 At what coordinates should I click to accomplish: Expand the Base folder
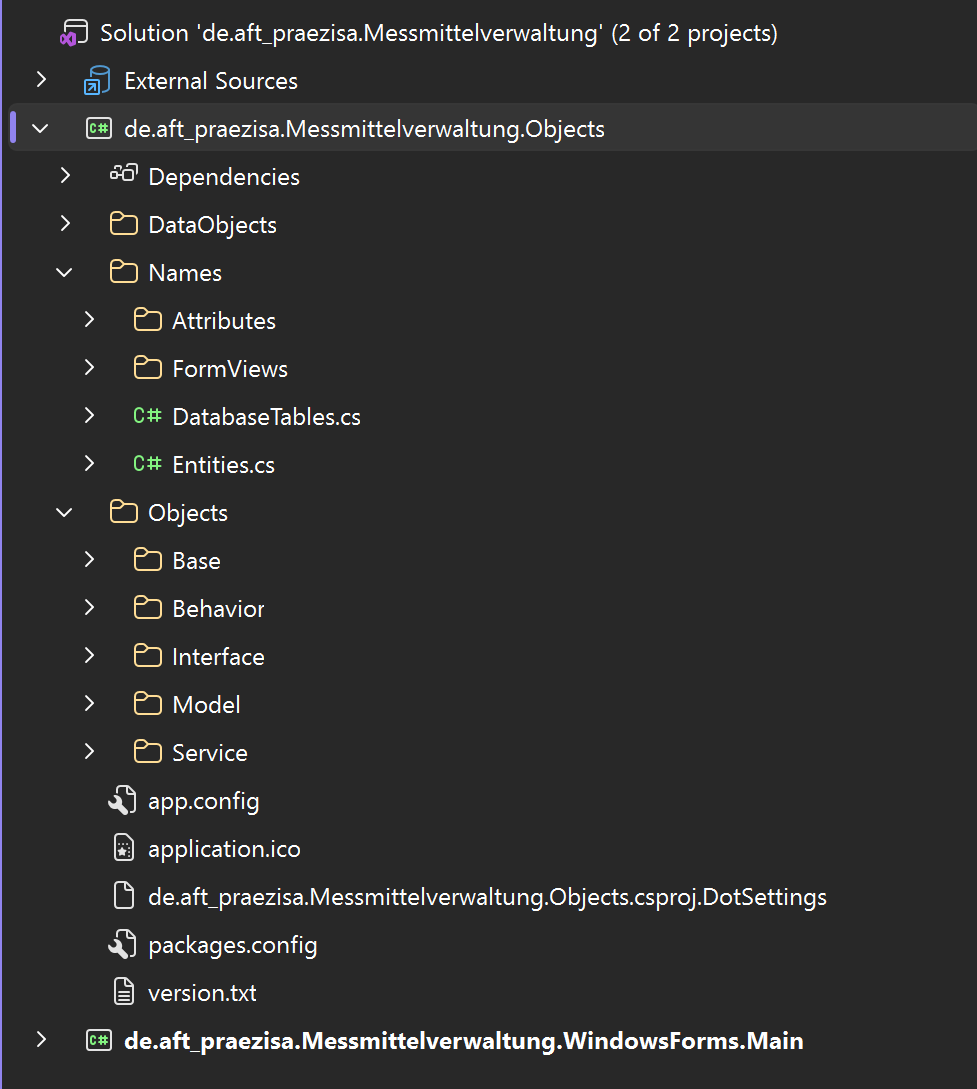point(89,560)
